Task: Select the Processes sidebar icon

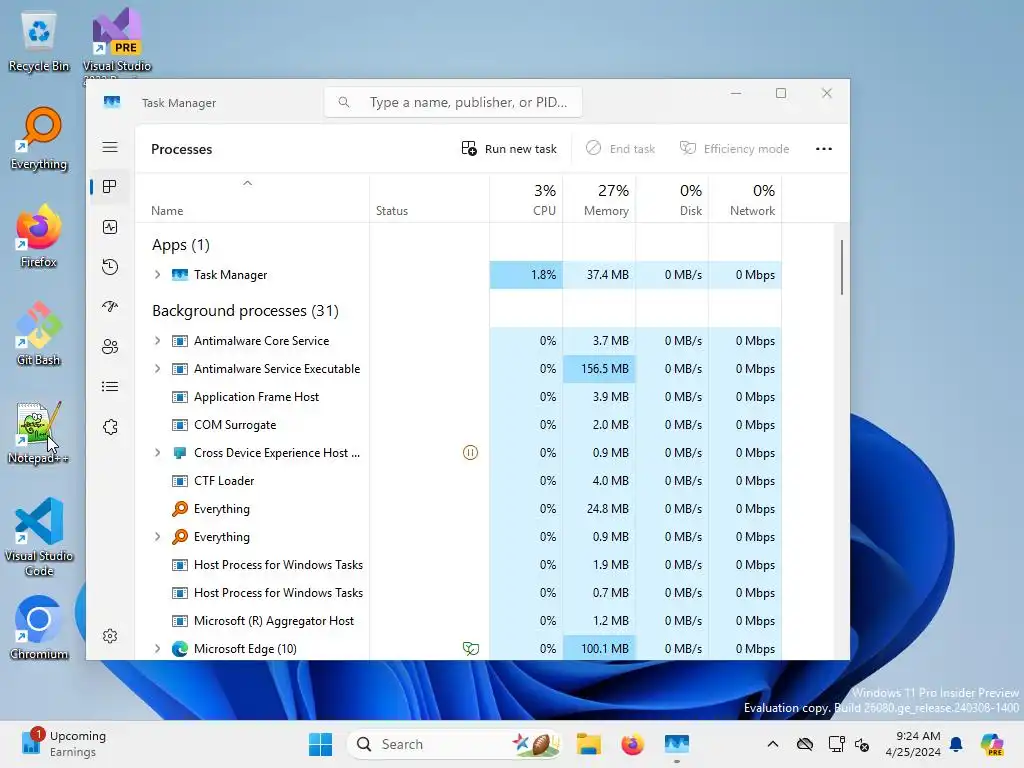Action: (x=110, y=187)
